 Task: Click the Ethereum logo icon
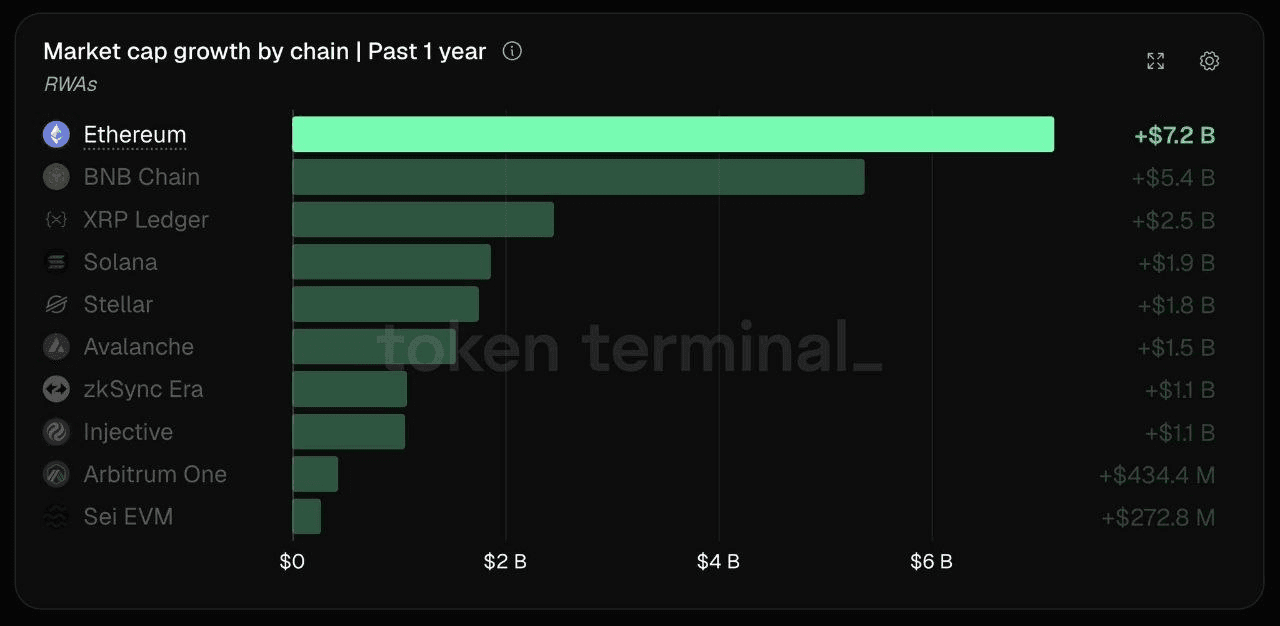56,134
